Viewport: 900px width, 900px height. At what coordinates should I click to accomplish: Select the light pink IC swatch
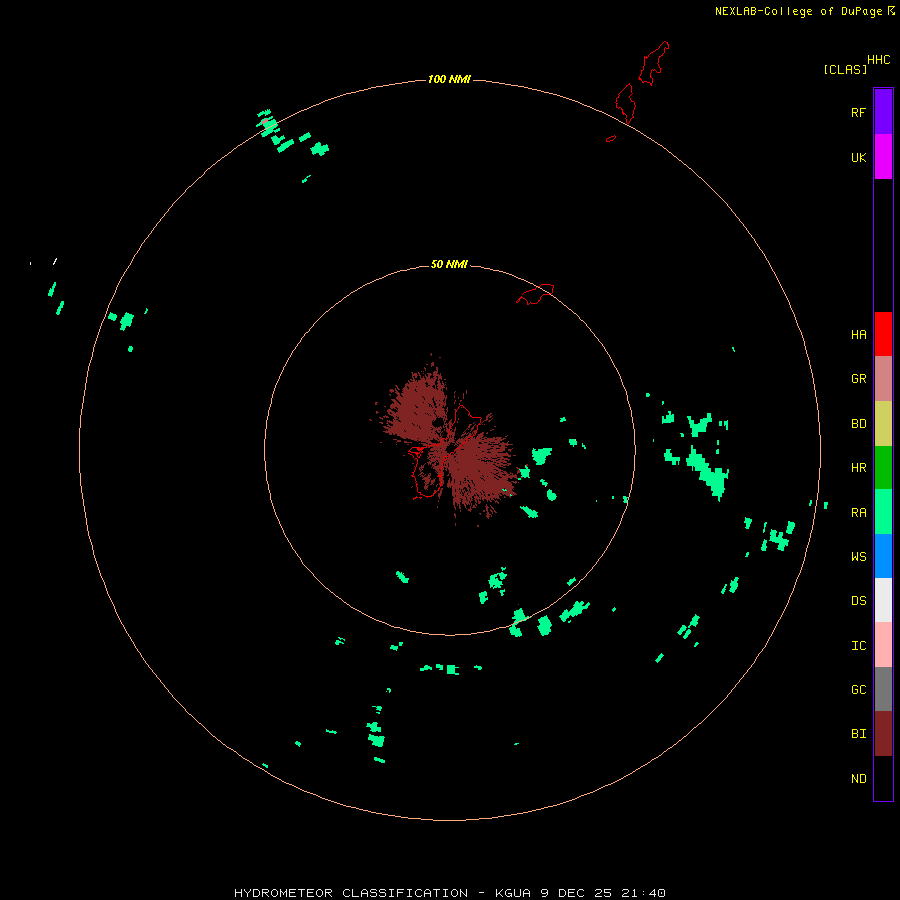tap(883, 645)
